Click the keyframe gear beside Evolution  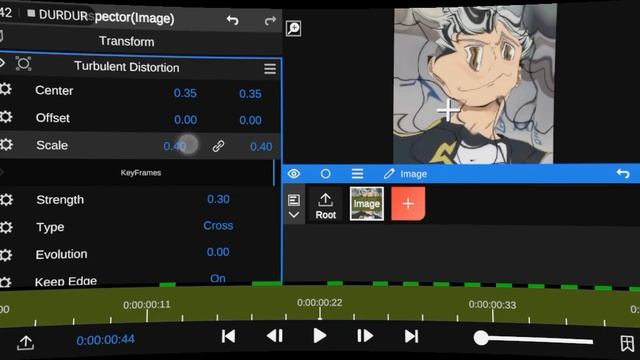click(x=6, y=255)
